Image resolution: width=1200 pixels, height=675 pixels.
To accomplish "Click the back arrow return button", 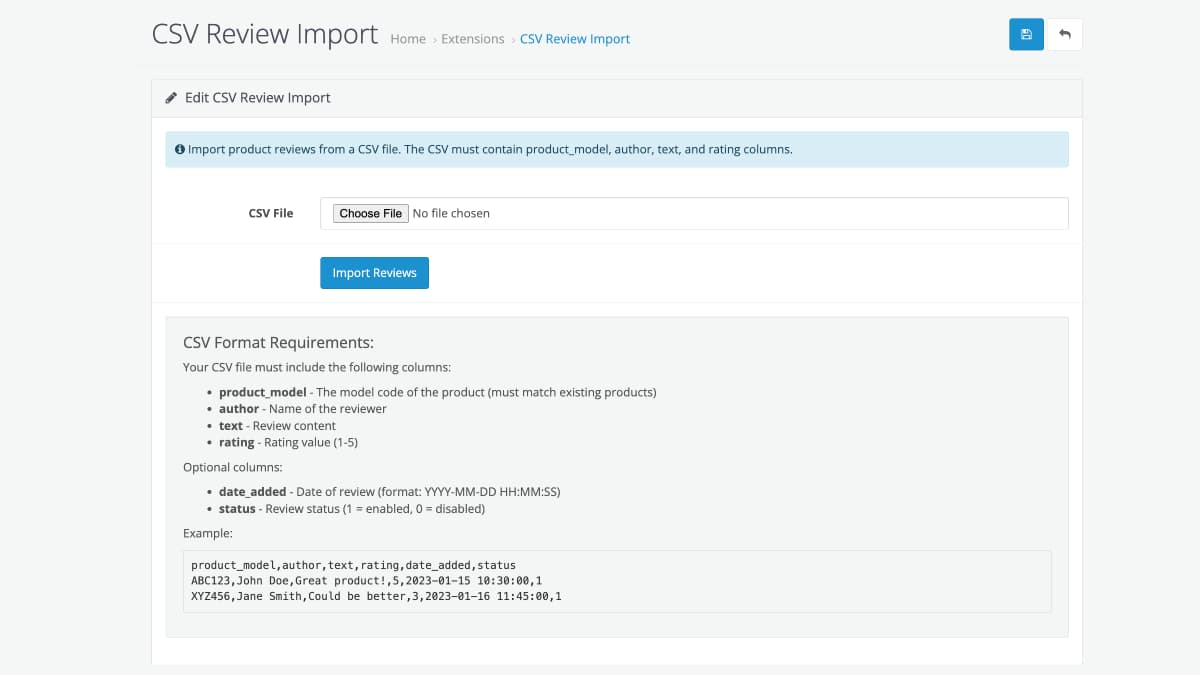I will [1064, 34].
